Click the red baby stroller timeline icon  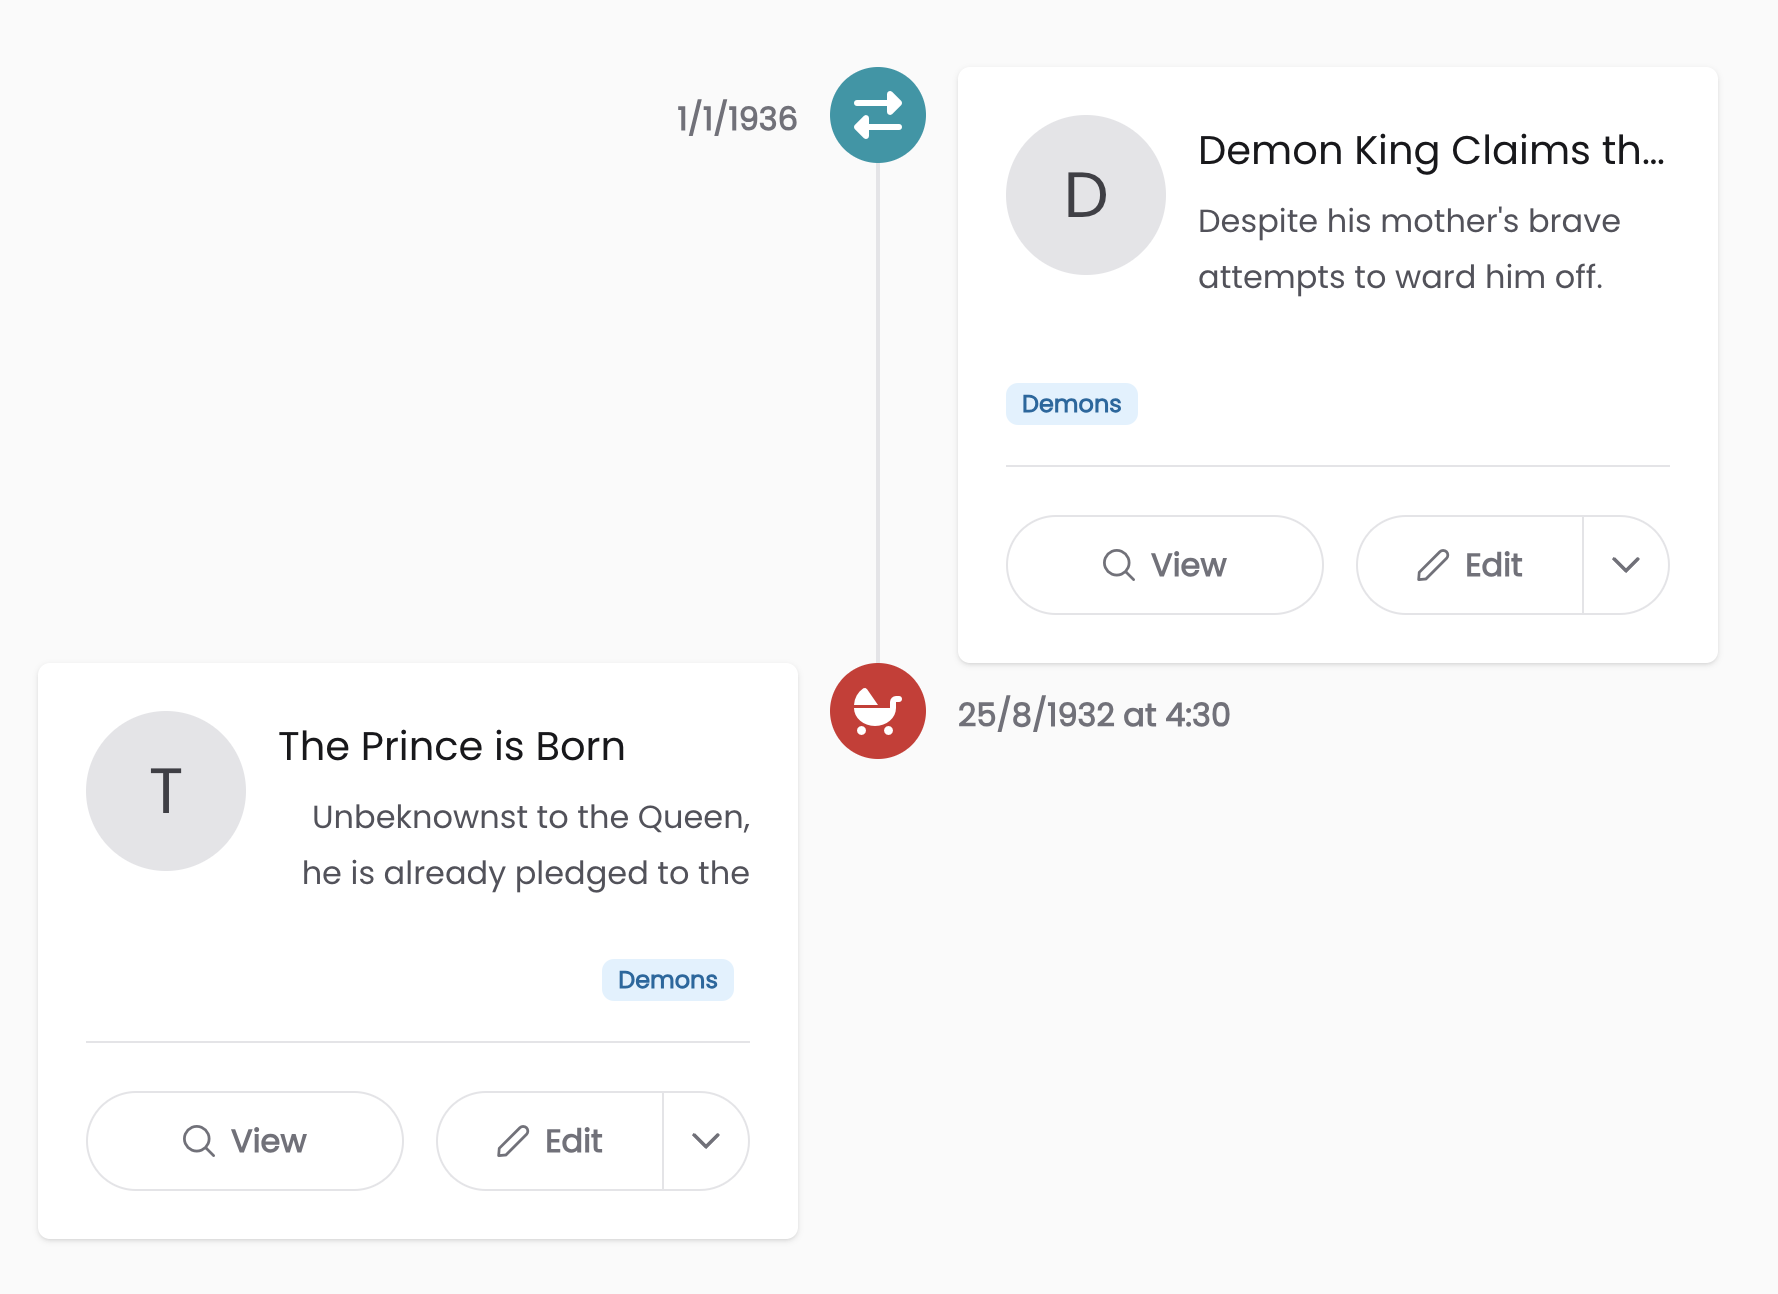tap(877, 711)
